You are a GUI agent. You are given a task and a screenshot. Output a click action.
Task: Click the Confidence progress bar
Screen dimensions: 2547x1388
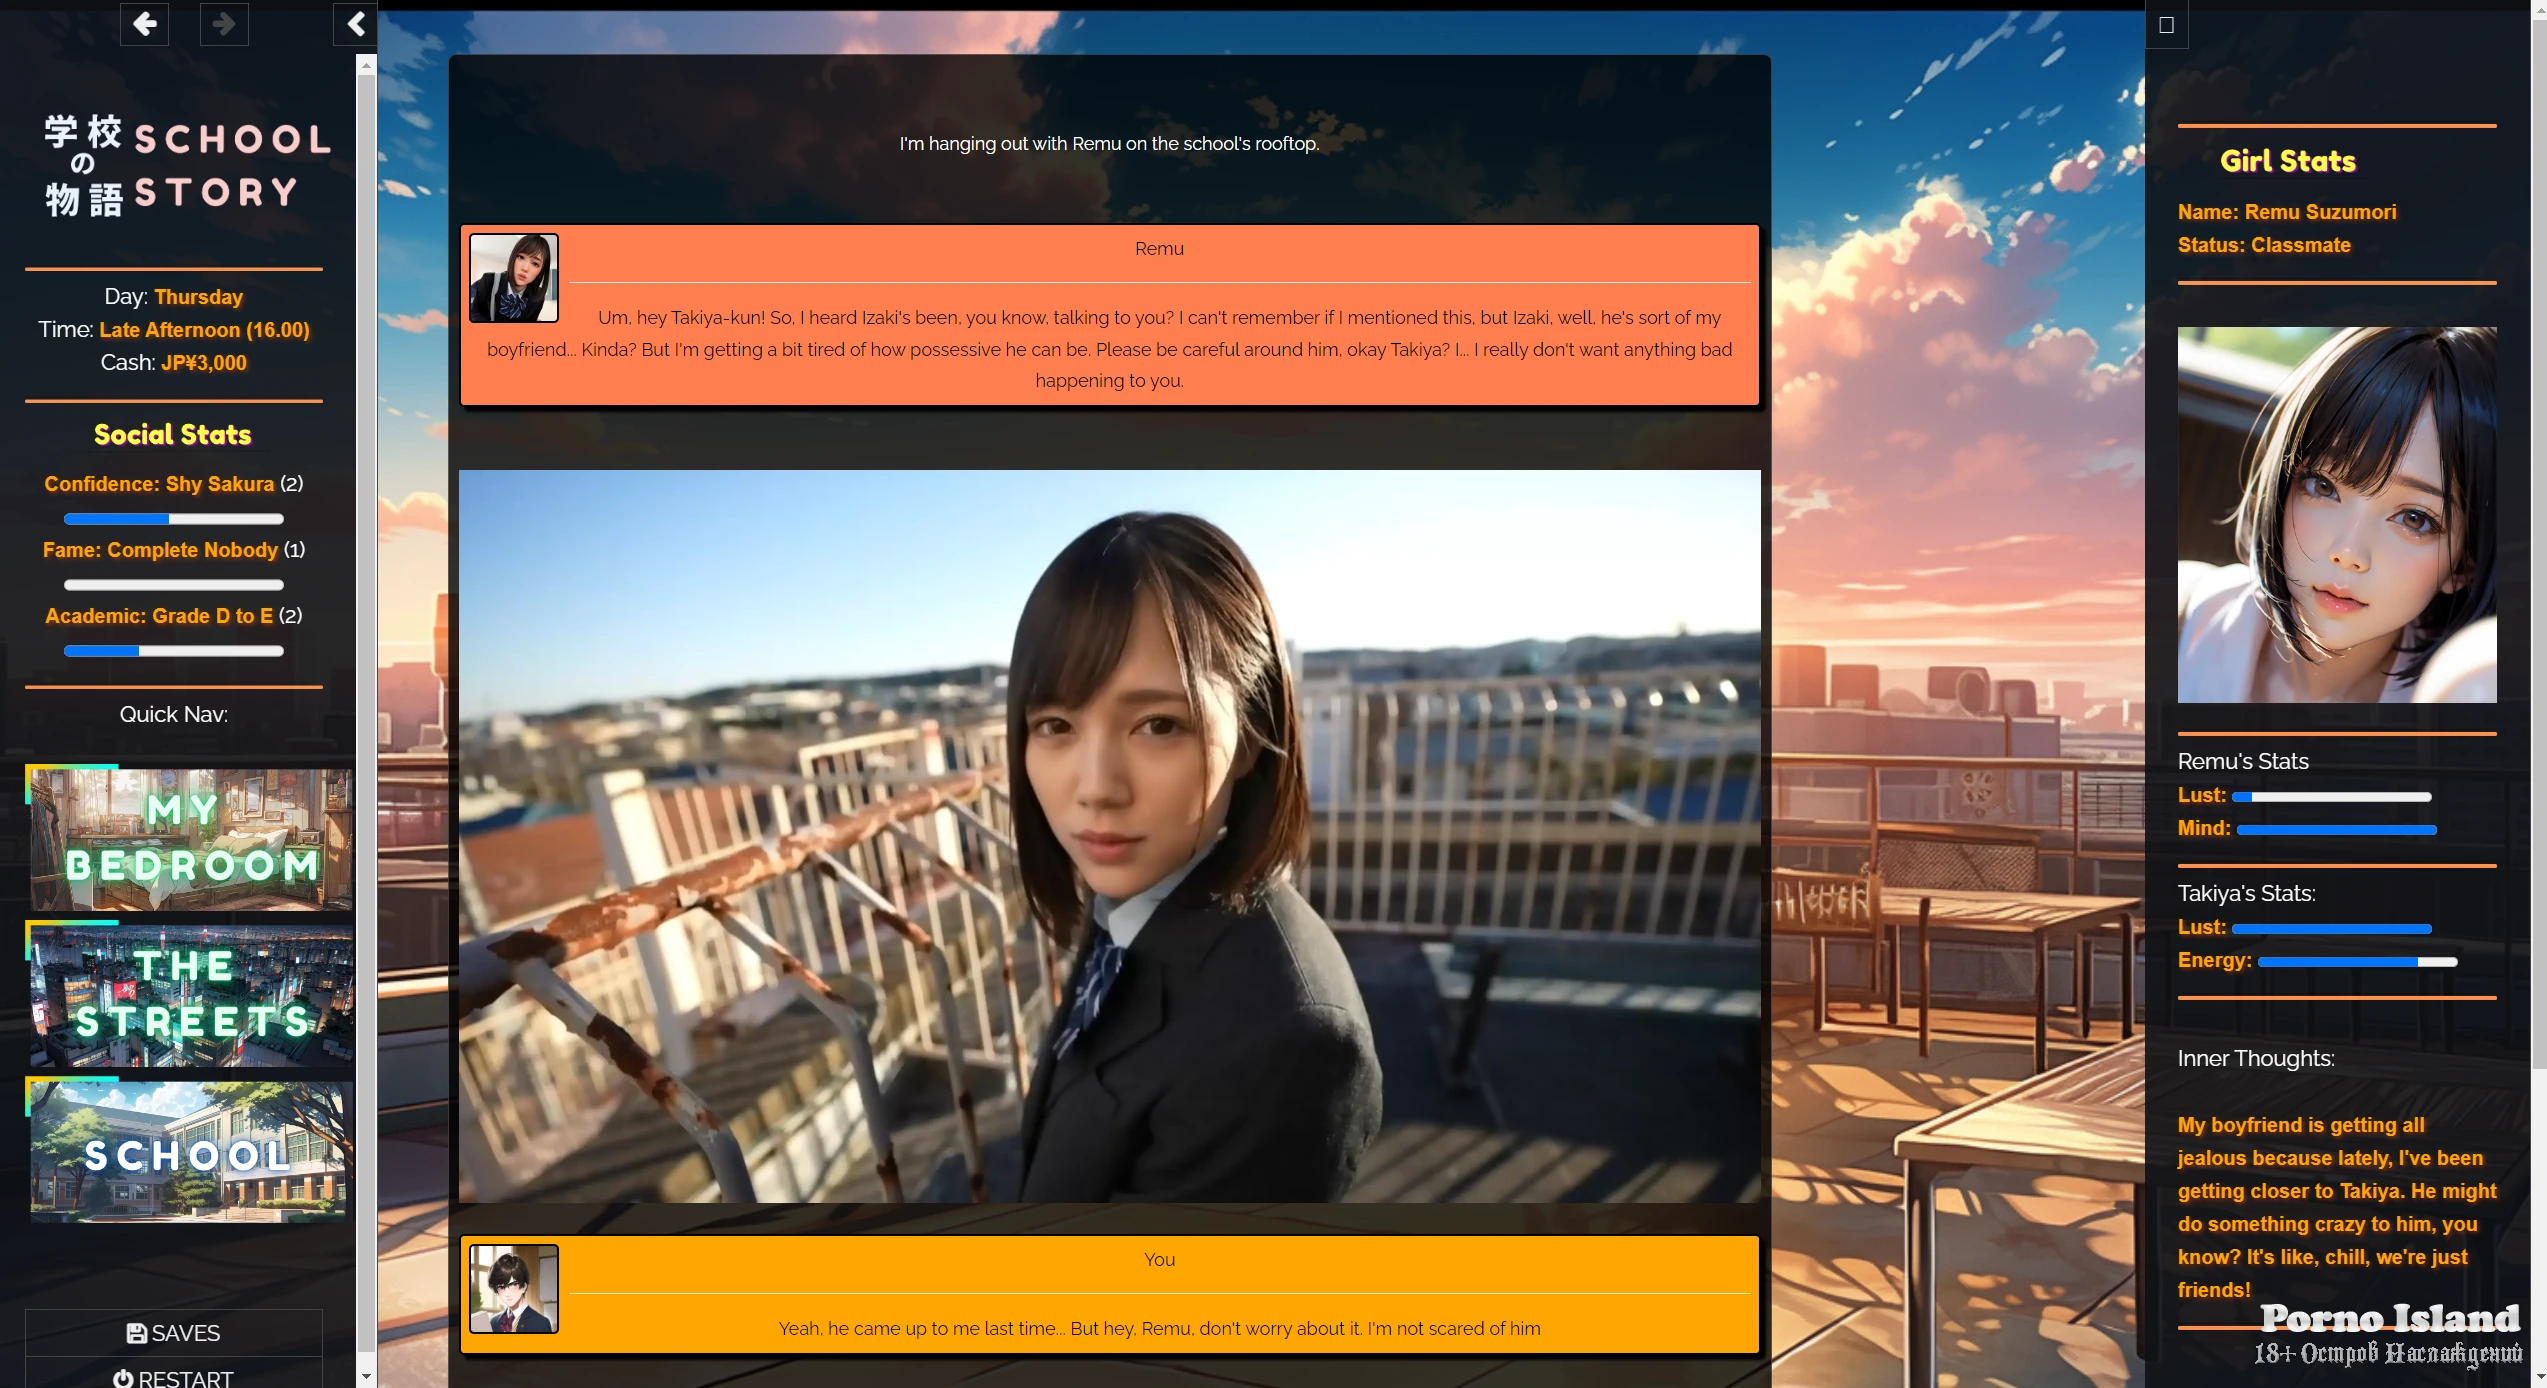pyautogui.click(x=173, y=519)
